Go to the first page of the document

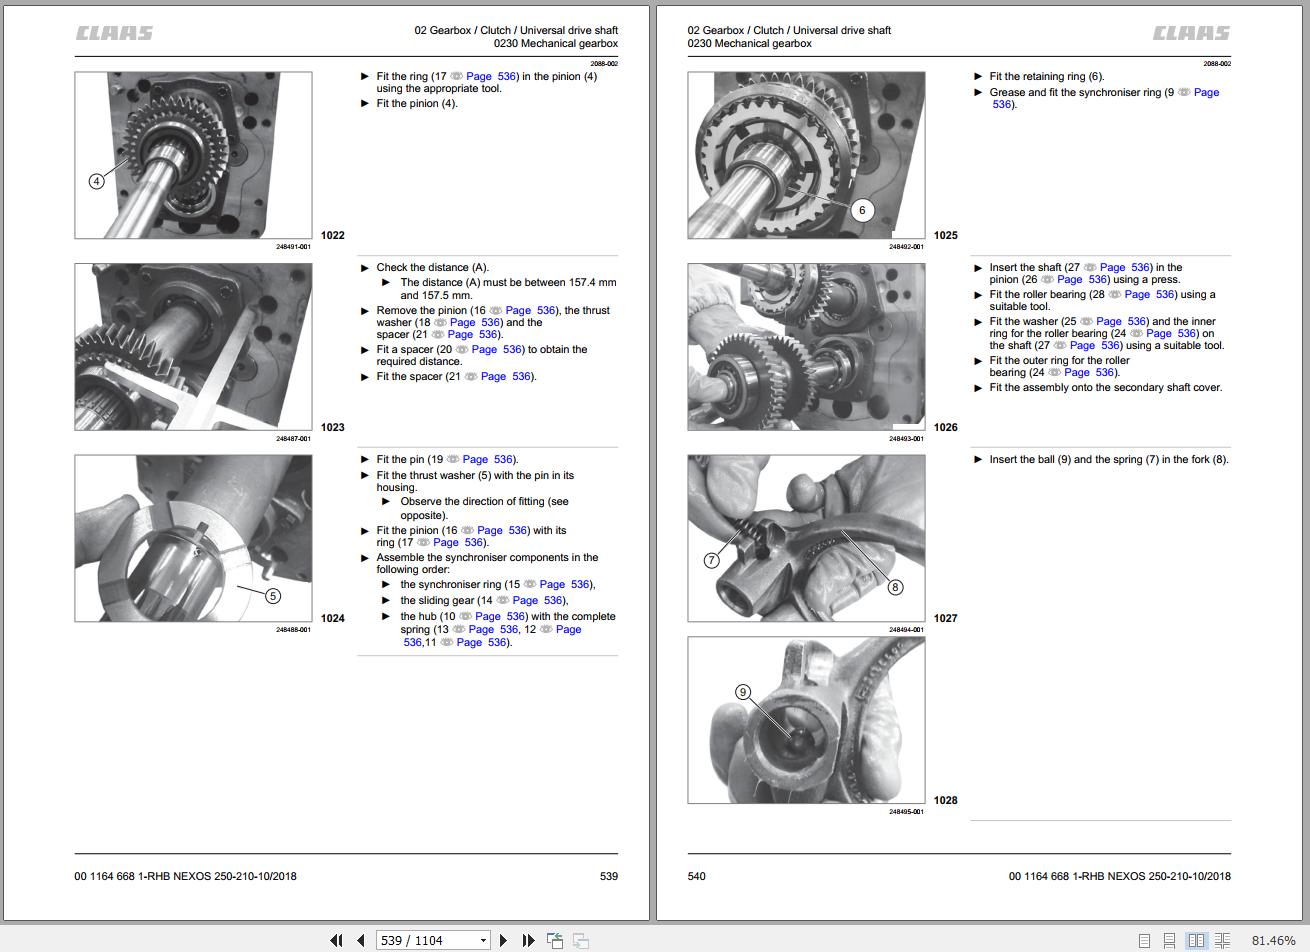pos(337,940)
